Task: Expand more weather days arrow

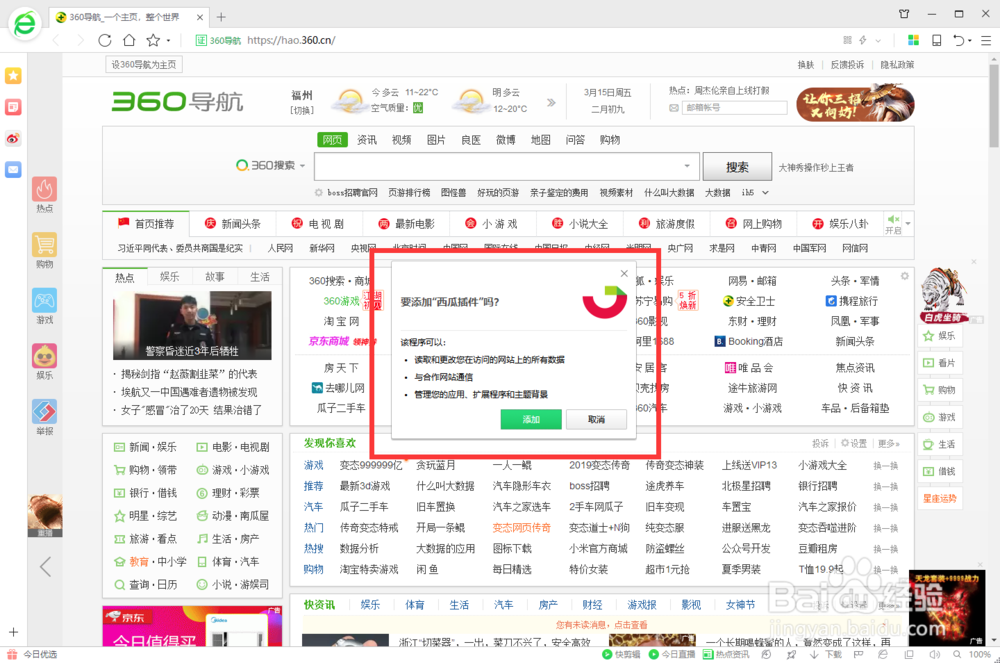Action: (x=551, y=102)
